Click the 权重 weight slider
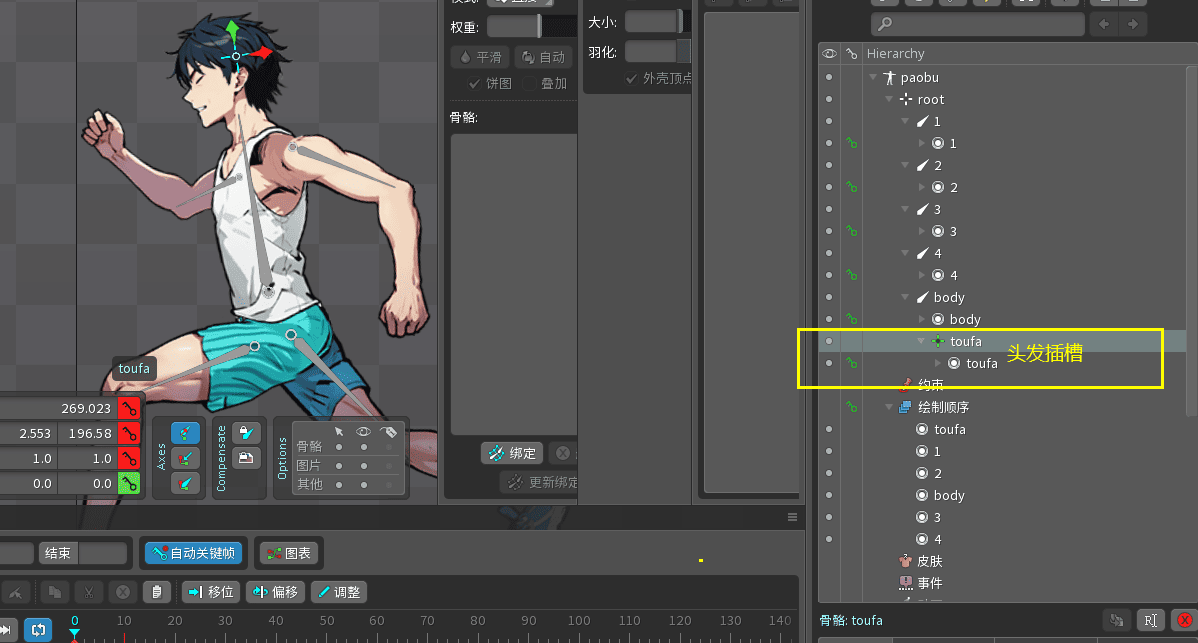The image size is (1198, 643). [515, 26]
